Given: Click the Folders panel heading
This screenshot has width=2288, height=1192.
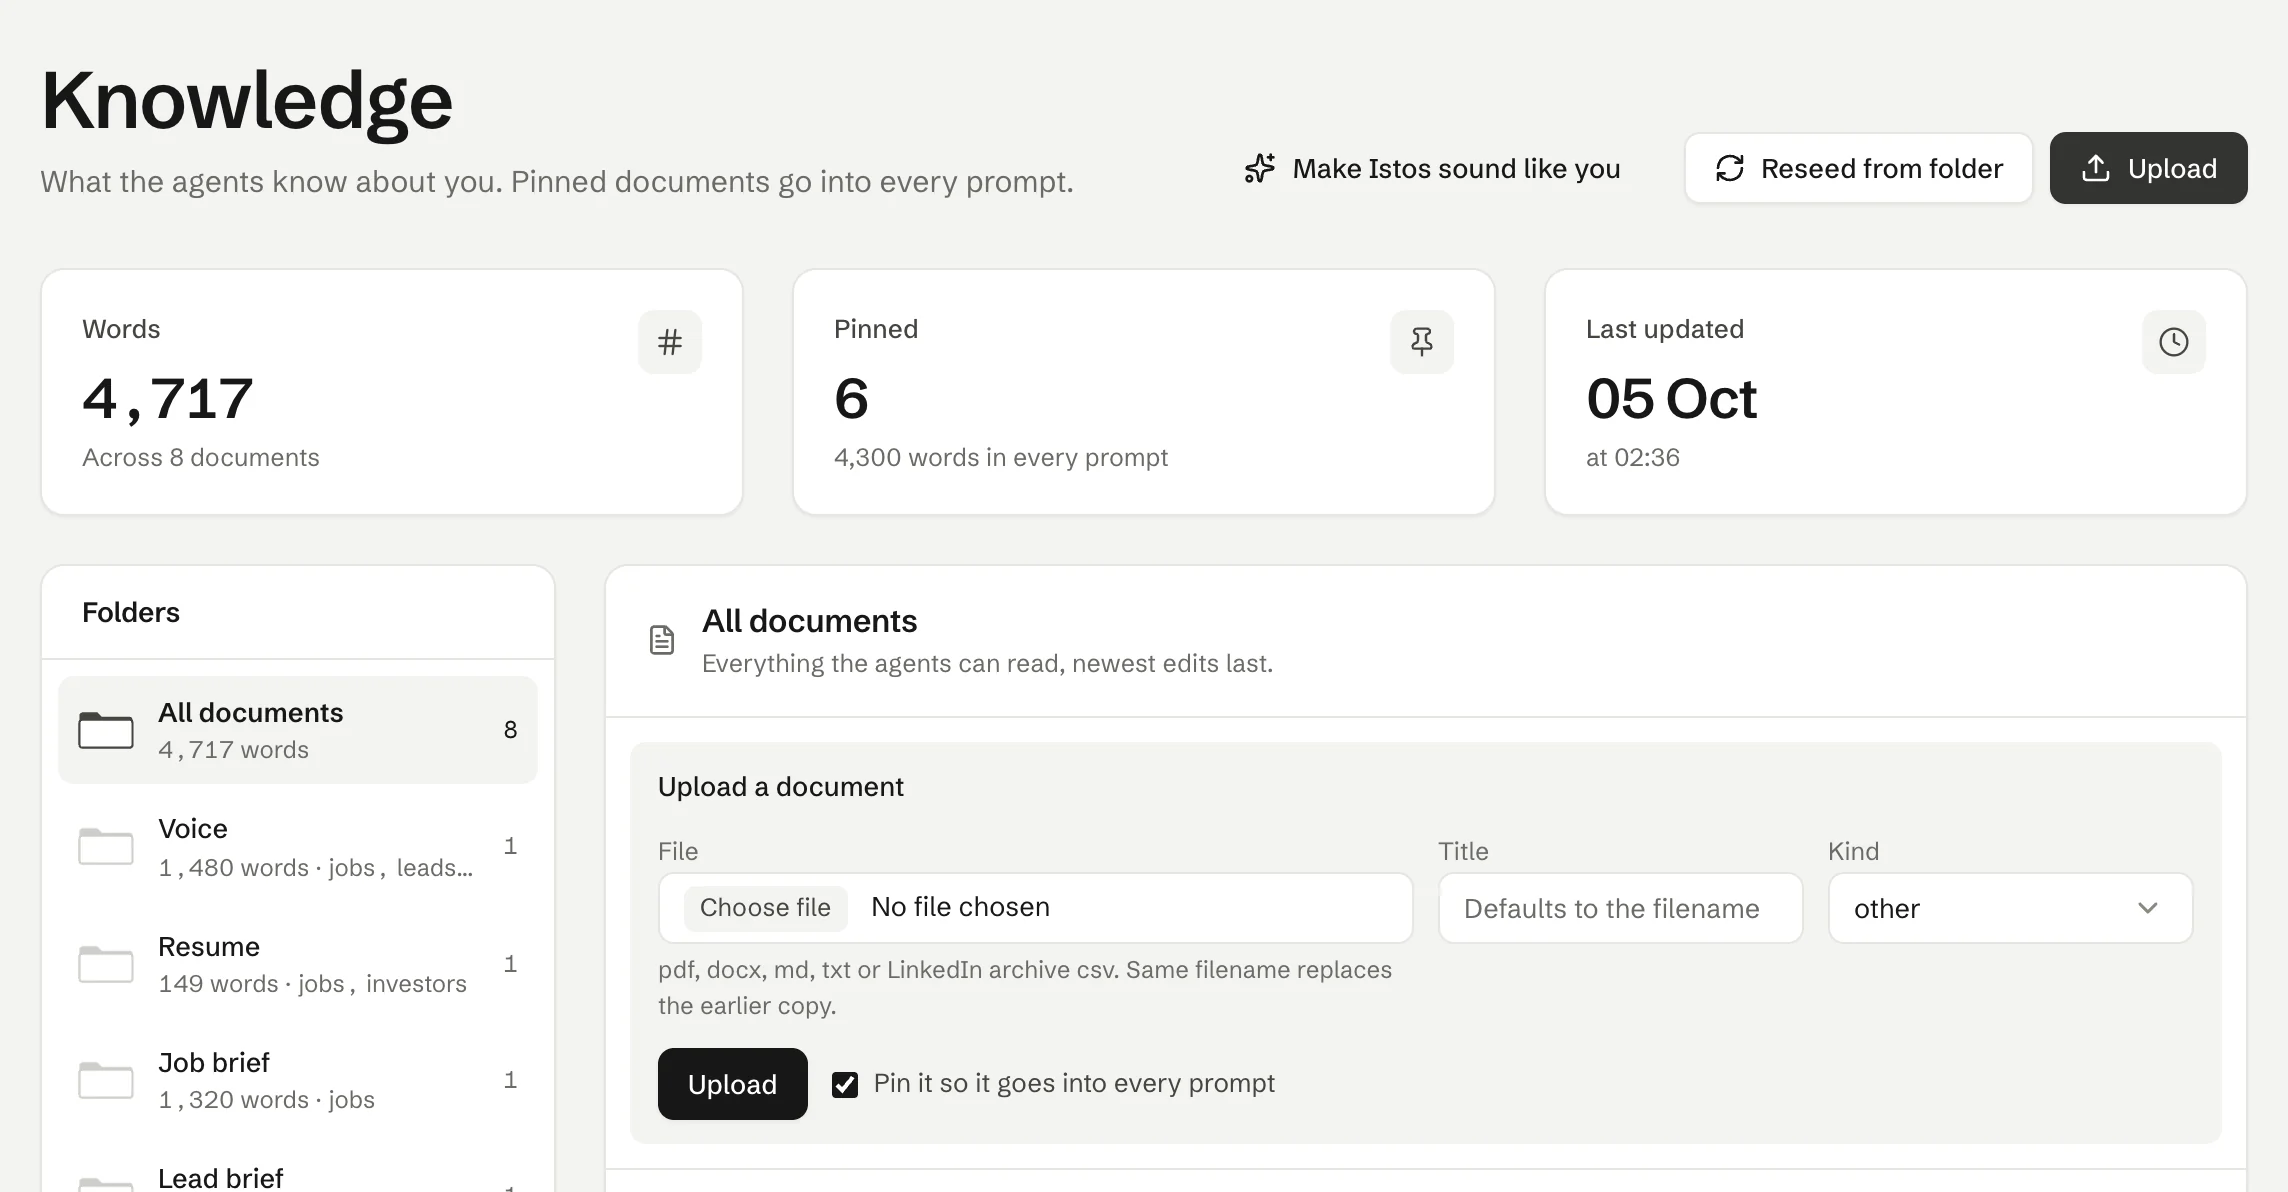Looking at the screenshot, I should point(131,612).
